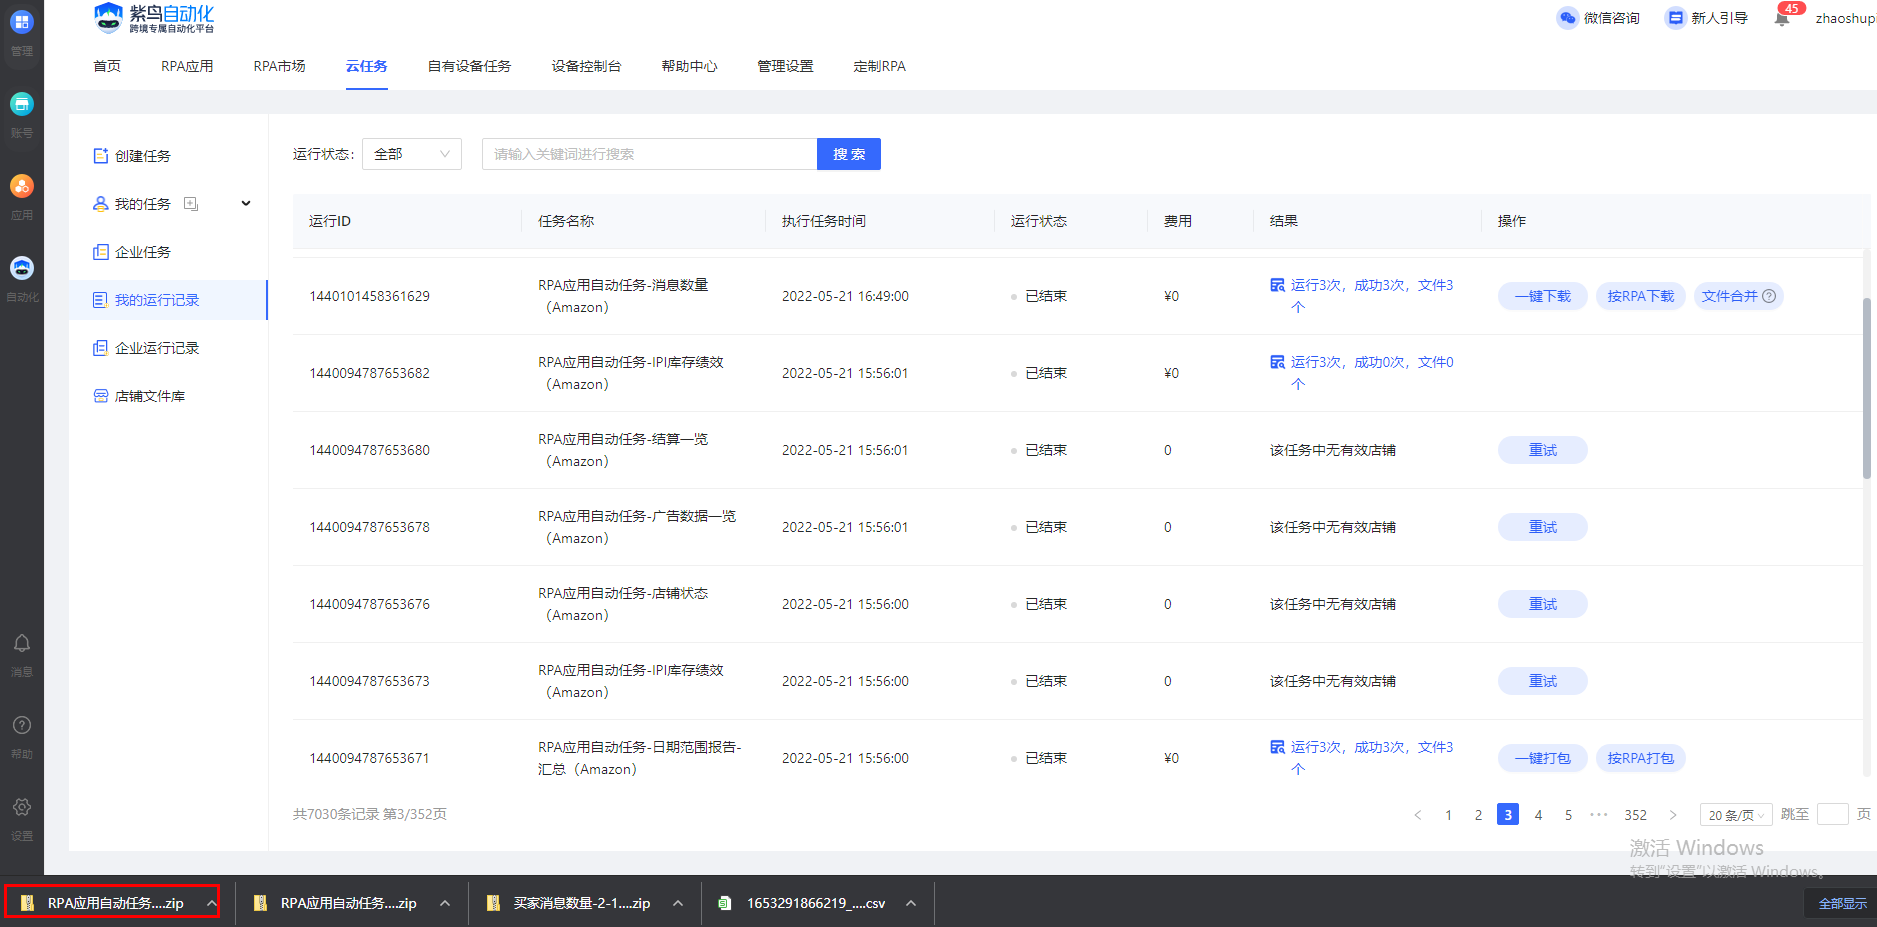
Task: Open 设置 gear icon in sidebar
Action: coord(21,807)
